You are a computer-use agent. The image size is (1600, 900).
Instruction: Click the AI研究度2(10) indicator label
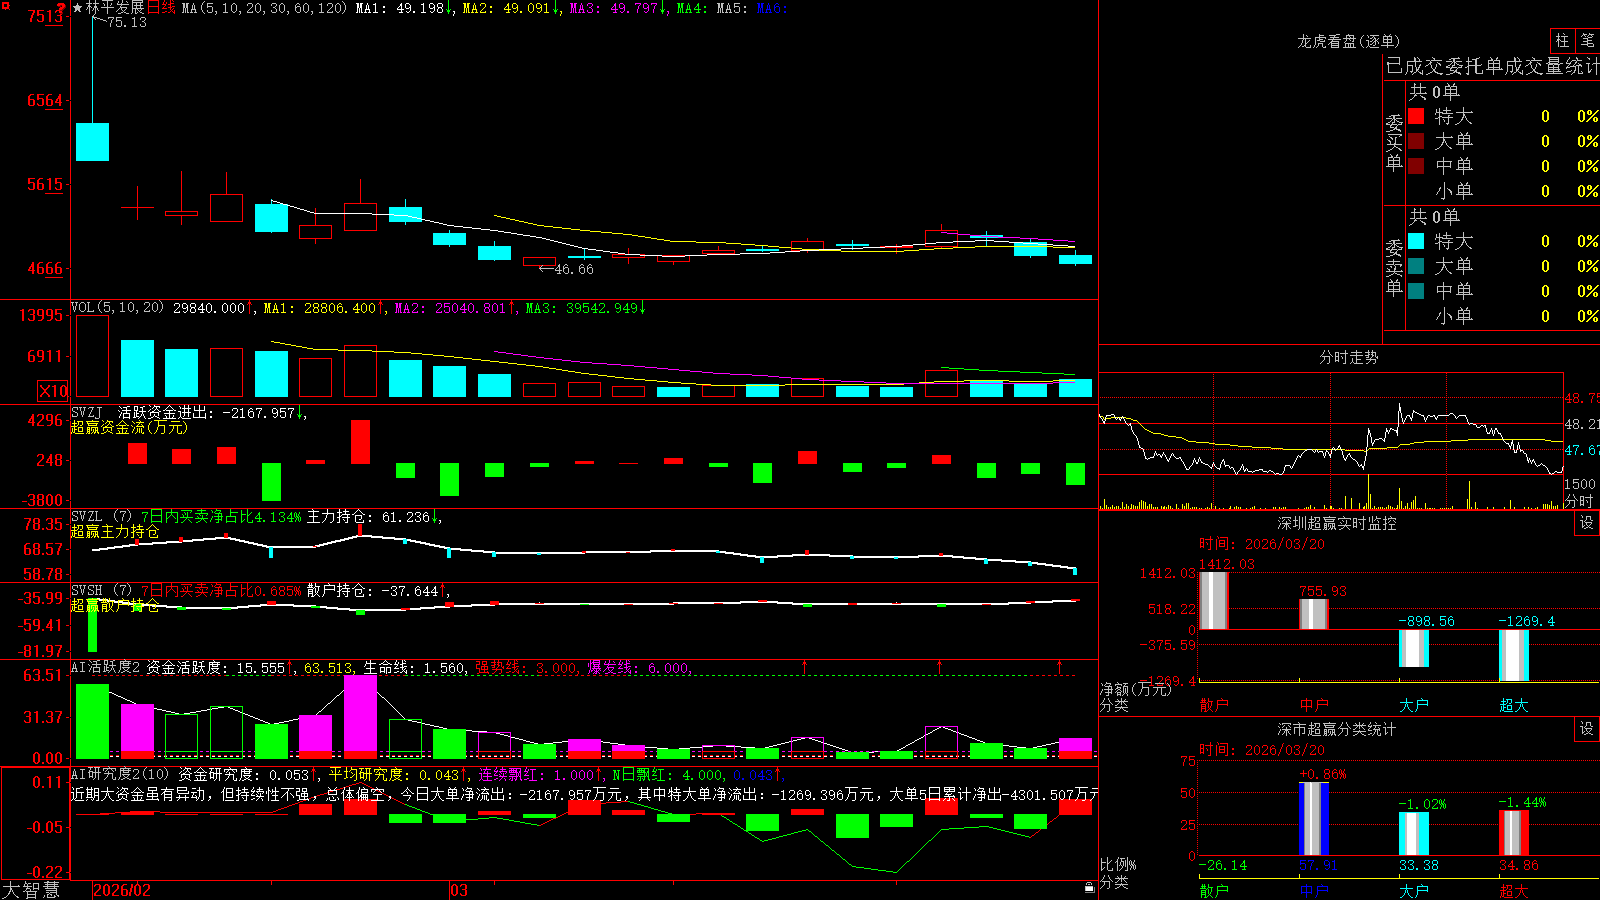[x=120, y=775]
